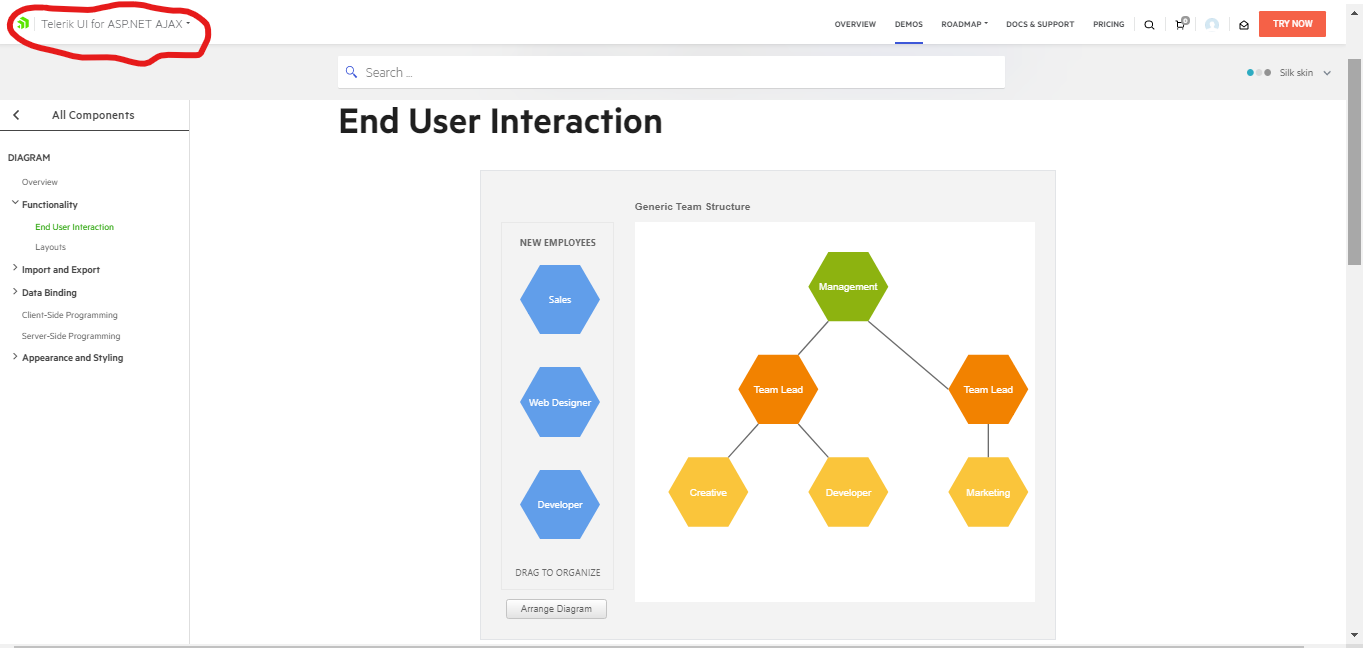Image resolution: width=1363 pixels, height=648 pixels.
Task: Expand the Roadmap menu
Action: [964, 24]
